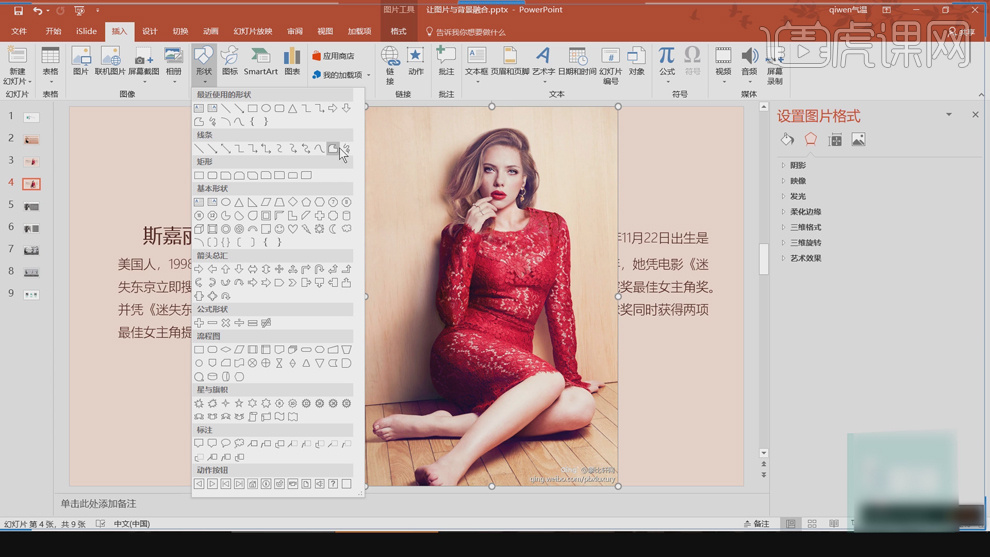The height and width of the screenshot is (557, 990).
Task: Select the Freeform shape in the lines section
Action: [333, 149]
